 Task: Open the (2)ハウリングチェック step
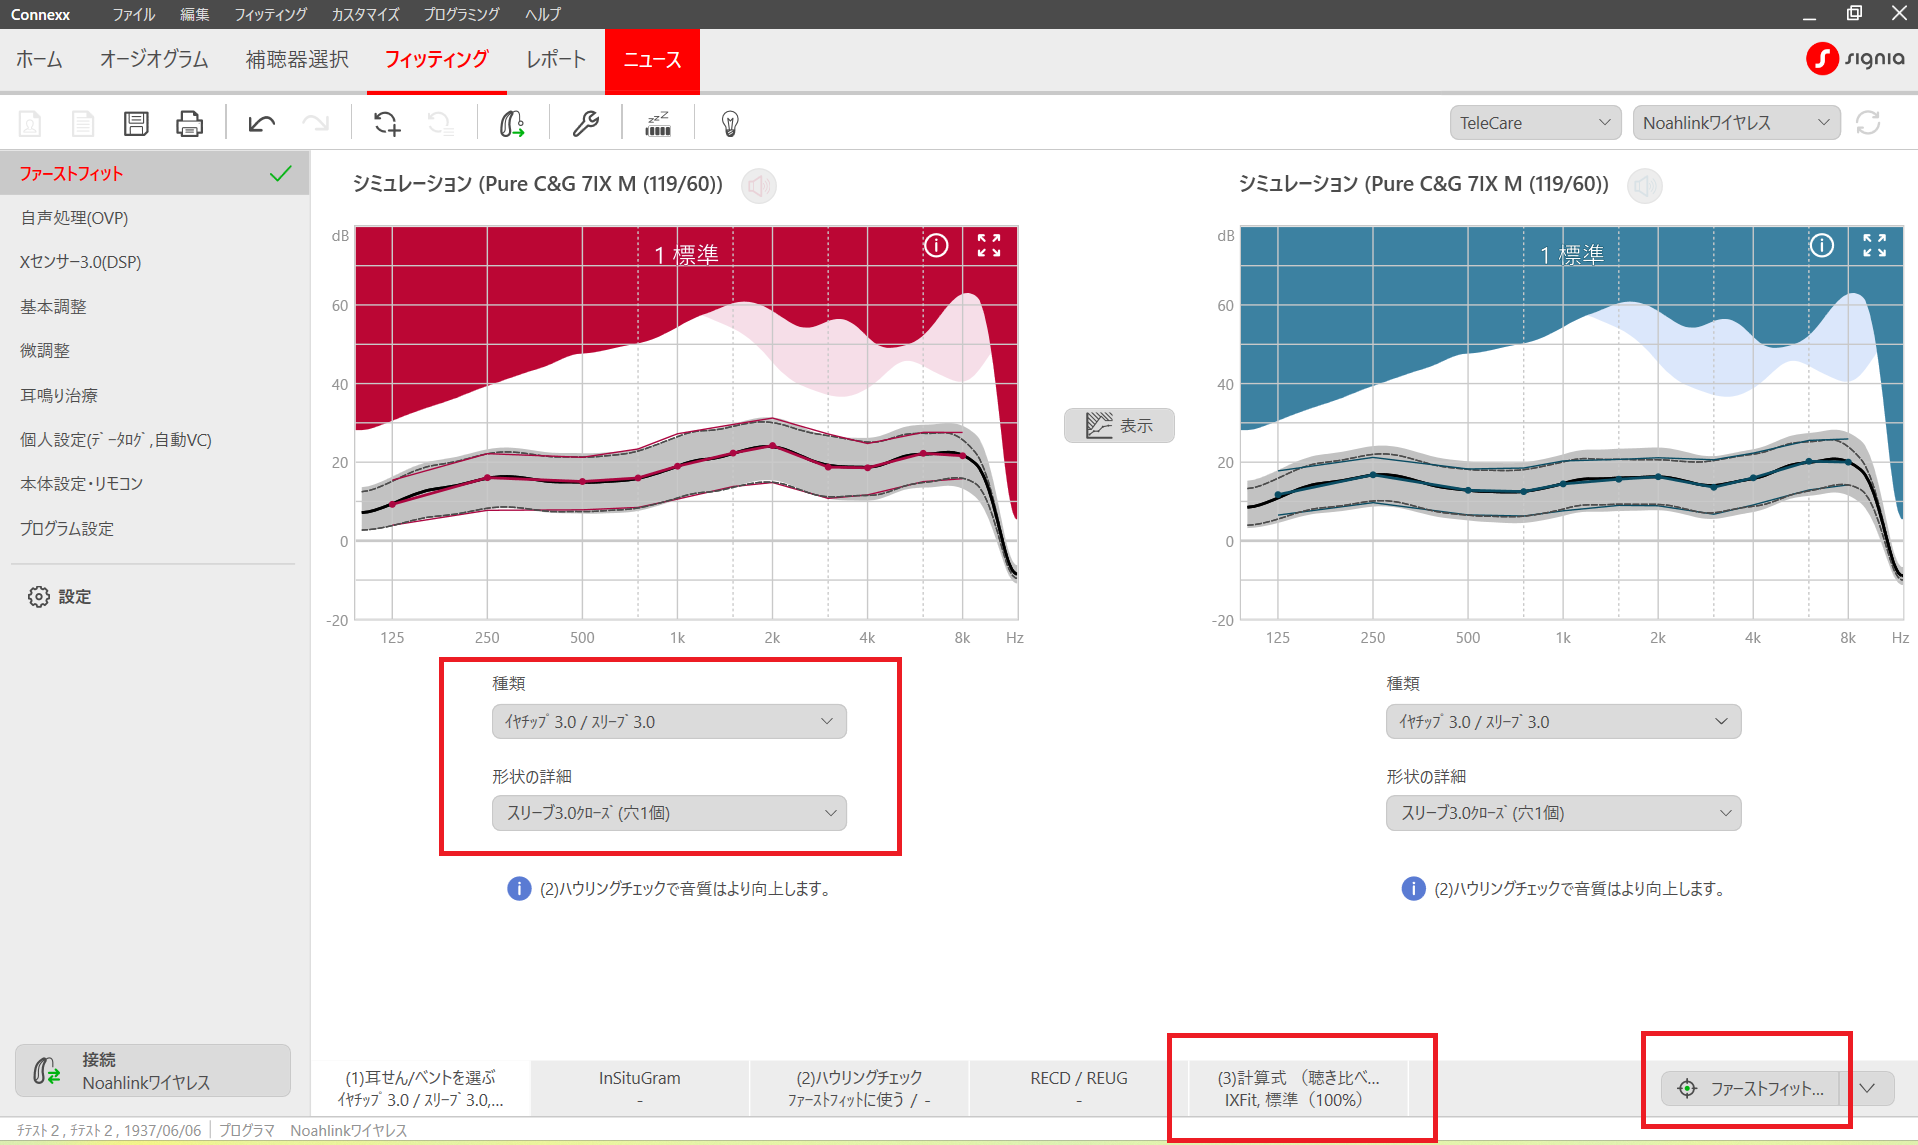point(859,1088)
